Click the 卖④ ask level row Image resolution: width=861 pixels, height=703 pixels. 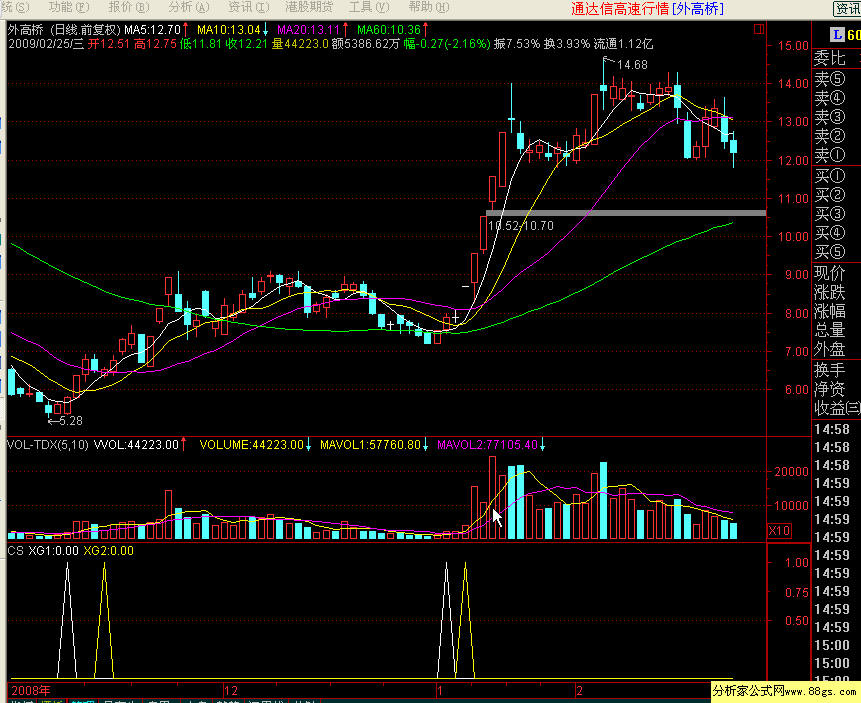tap(836, 98)
